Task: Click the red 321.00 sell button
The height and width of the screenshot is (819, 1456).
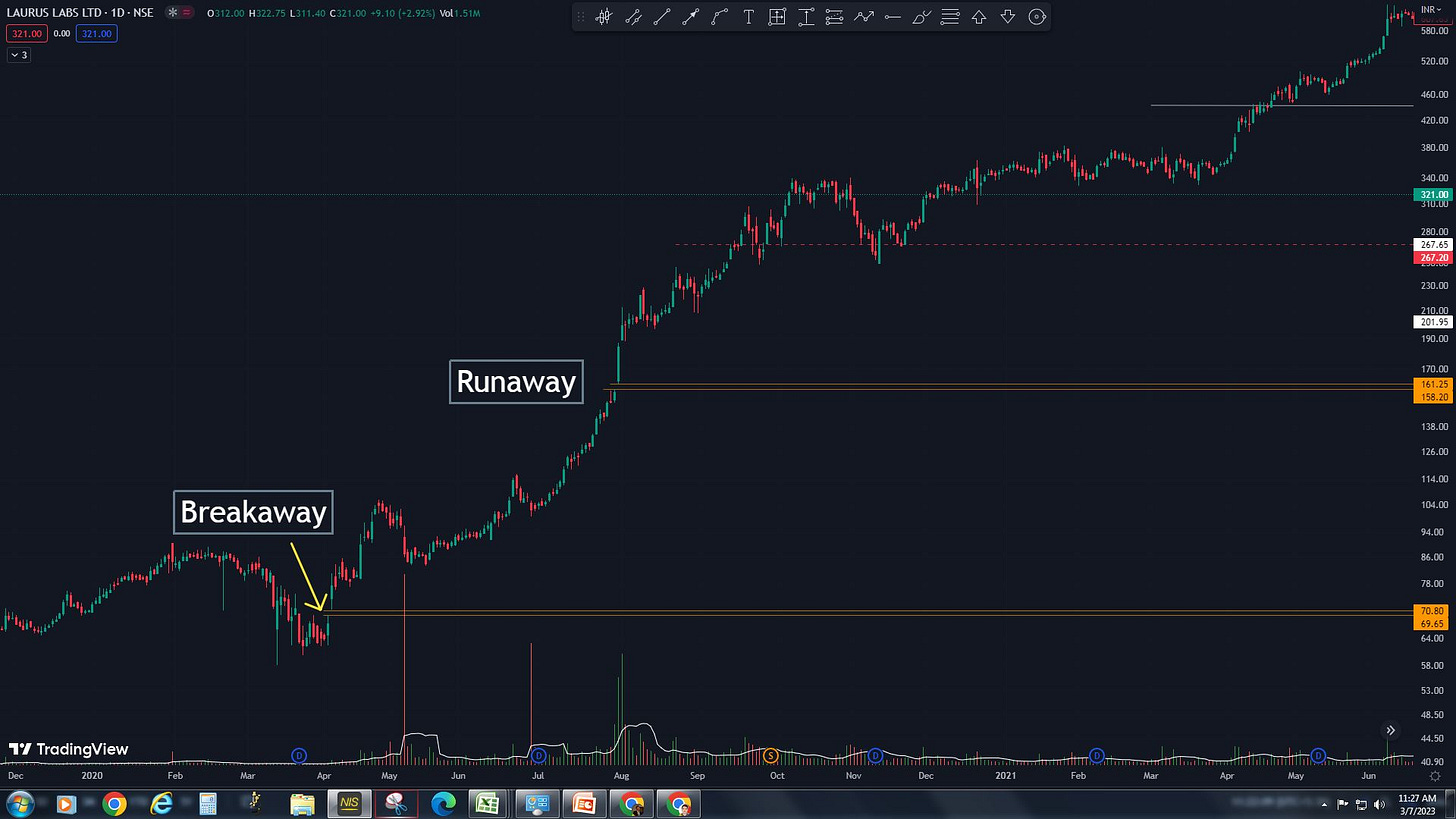Action: click(x=26, y=33)
